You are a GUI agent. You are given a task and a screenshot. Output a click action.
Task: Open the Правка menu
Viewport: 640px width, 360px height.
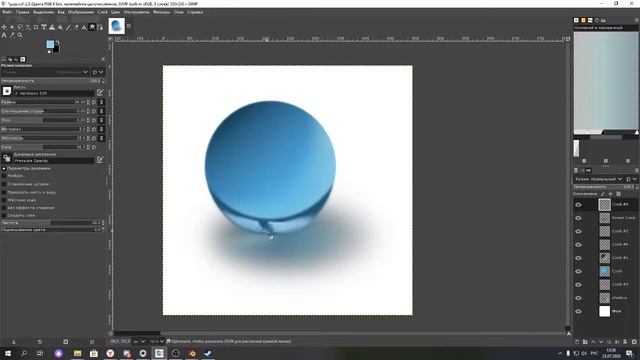(x=22, y=12)
